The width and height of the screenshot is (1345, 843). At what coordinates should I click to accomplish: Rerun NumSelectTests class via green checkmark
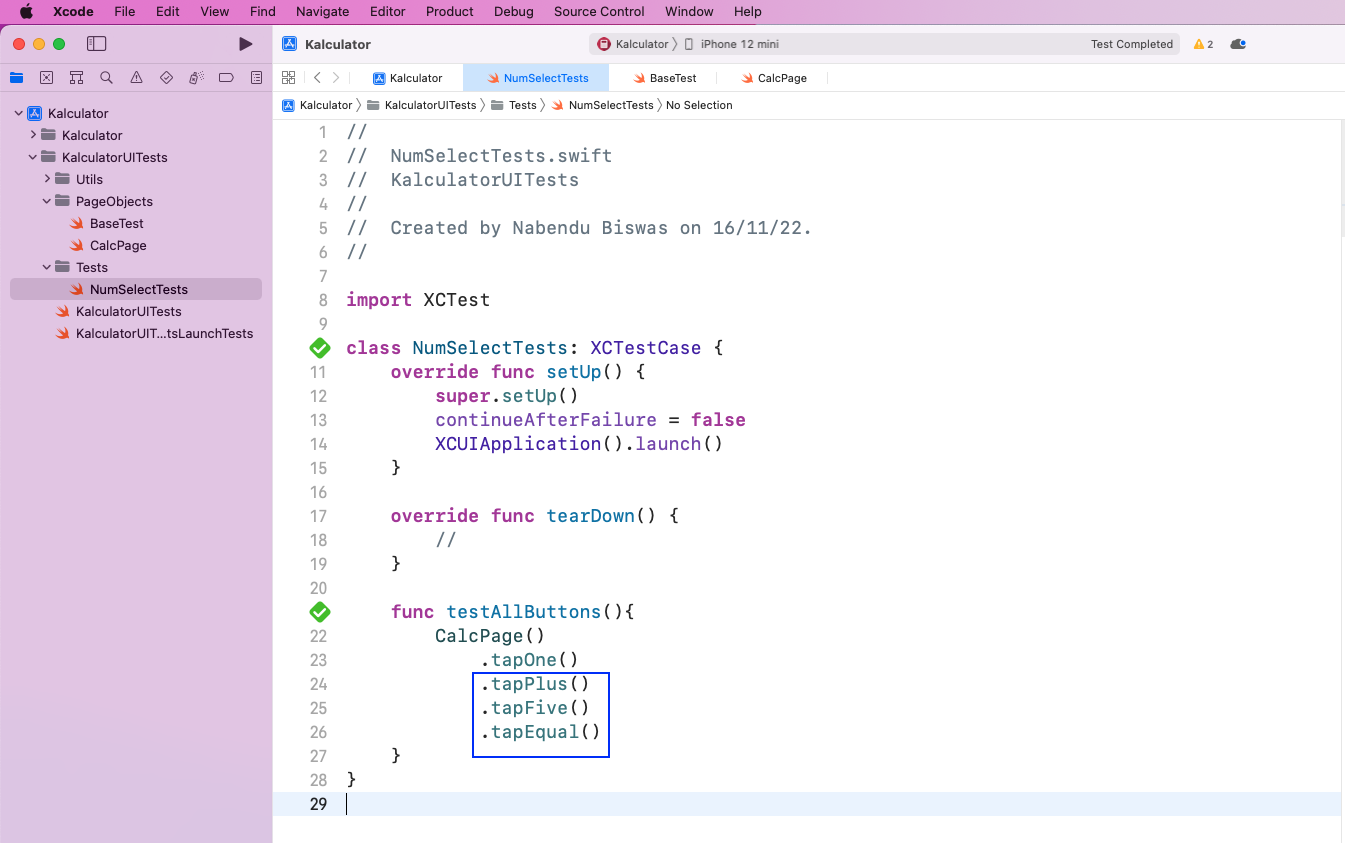319,348
